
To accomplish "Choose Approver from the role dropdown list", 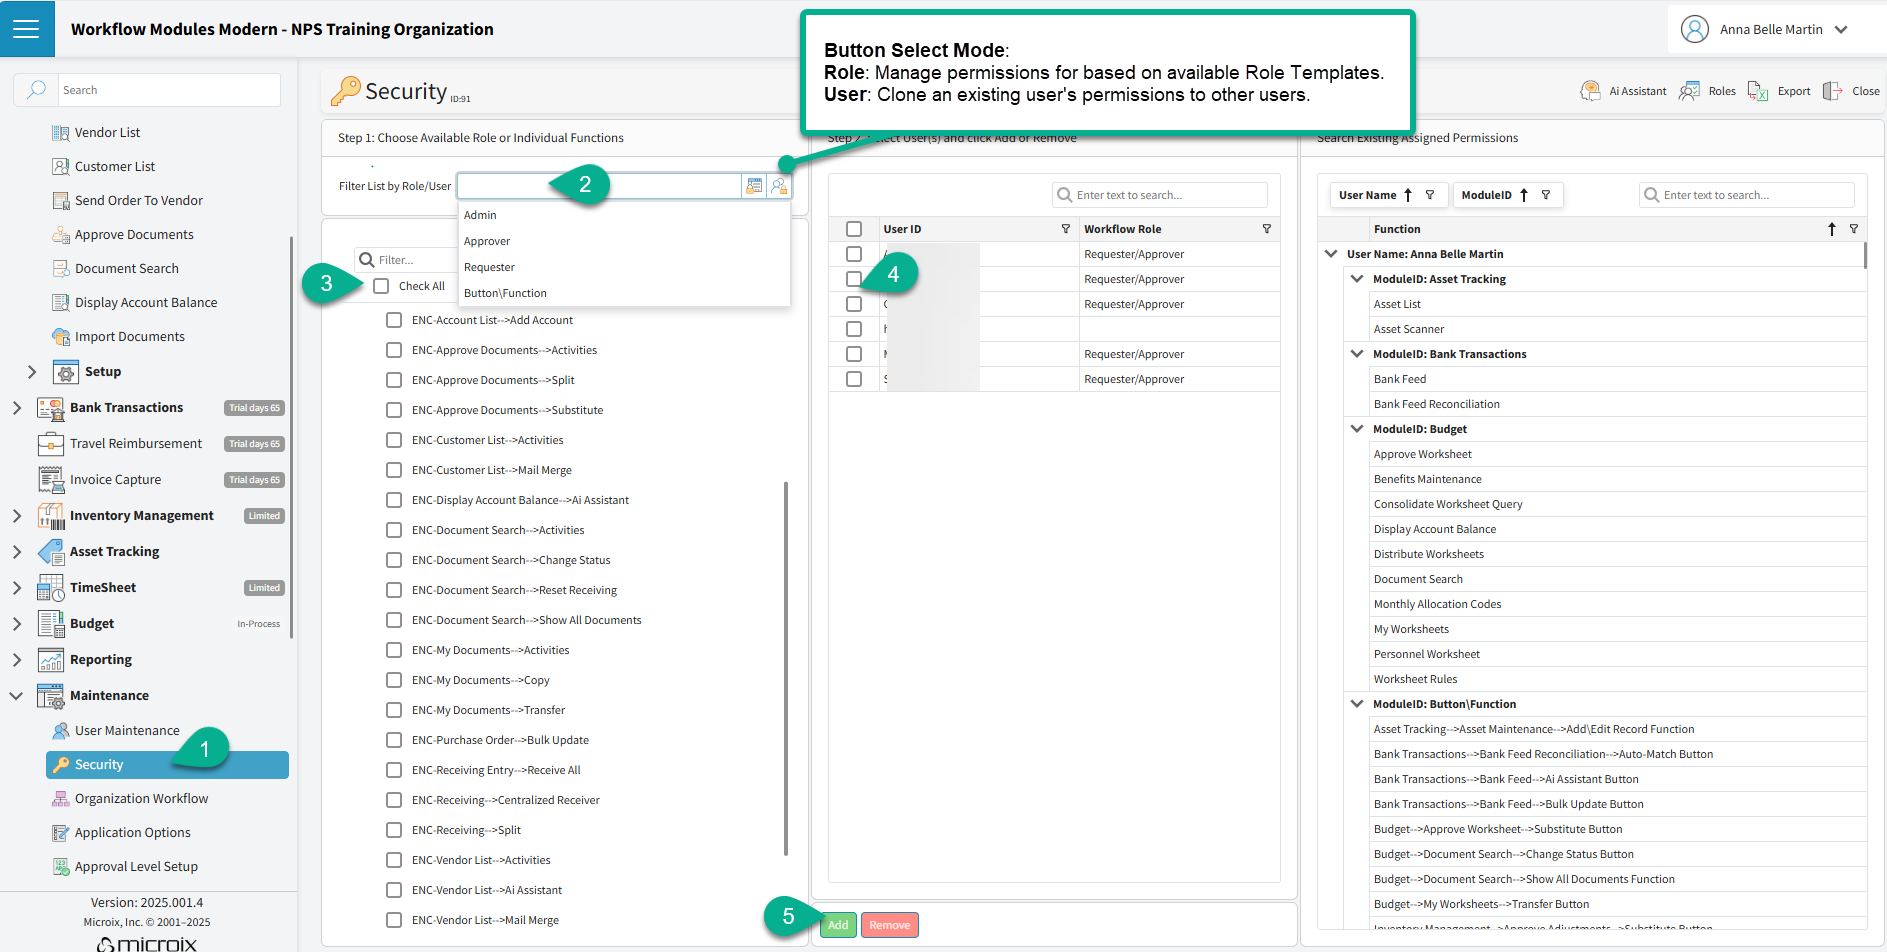I will click(487, 241).
